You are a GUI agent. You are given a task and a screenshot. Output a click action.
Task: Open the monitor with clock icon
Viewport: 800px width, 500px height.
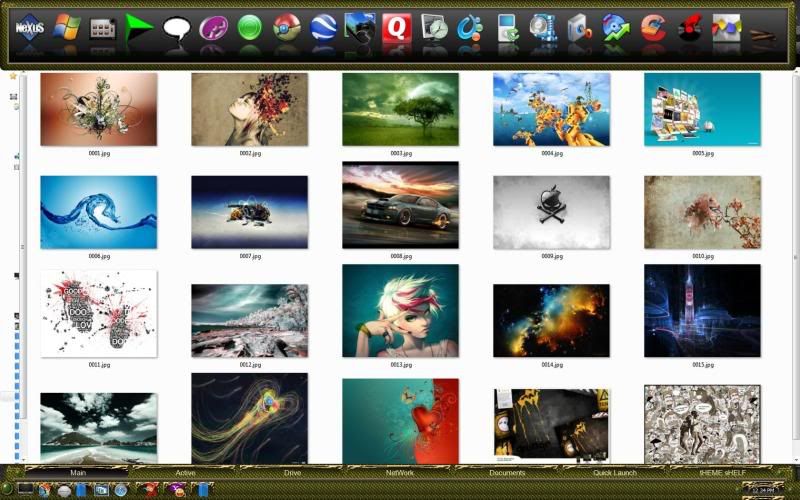(x=434, y=28)
